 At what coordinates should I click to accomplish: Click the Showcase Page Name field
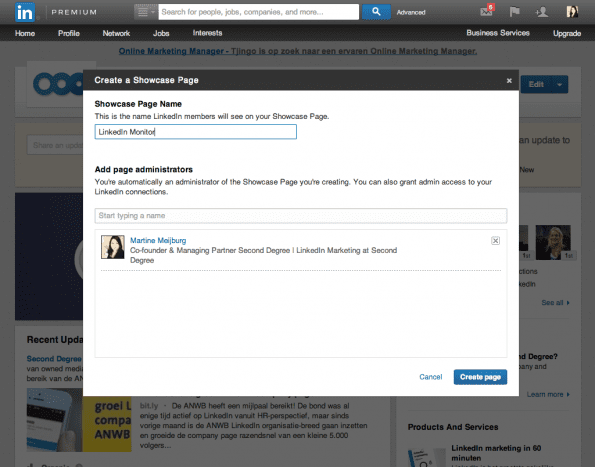click(195, 132)
